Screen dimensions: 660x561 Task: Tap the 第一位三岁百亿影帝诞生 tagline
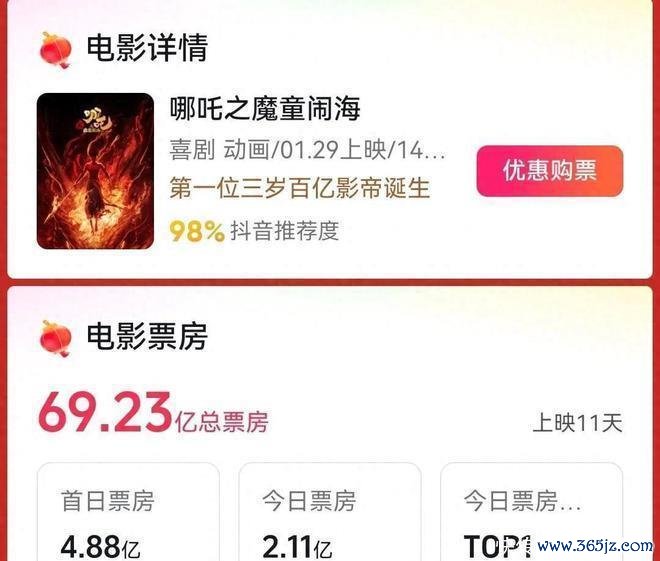[x=299, y=188]
